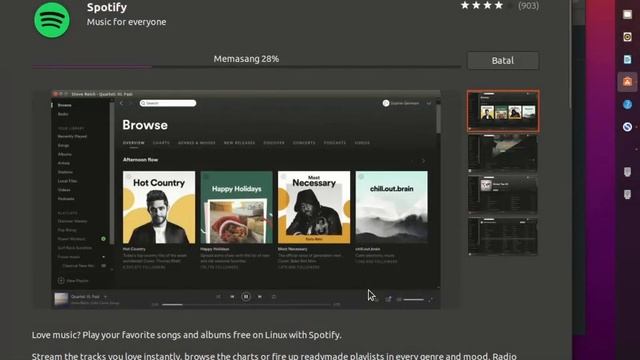Launch Rhythmbox from the Ubuntu dock
The height and width of the screenshot is (360, 640).
tap(627, 37)
